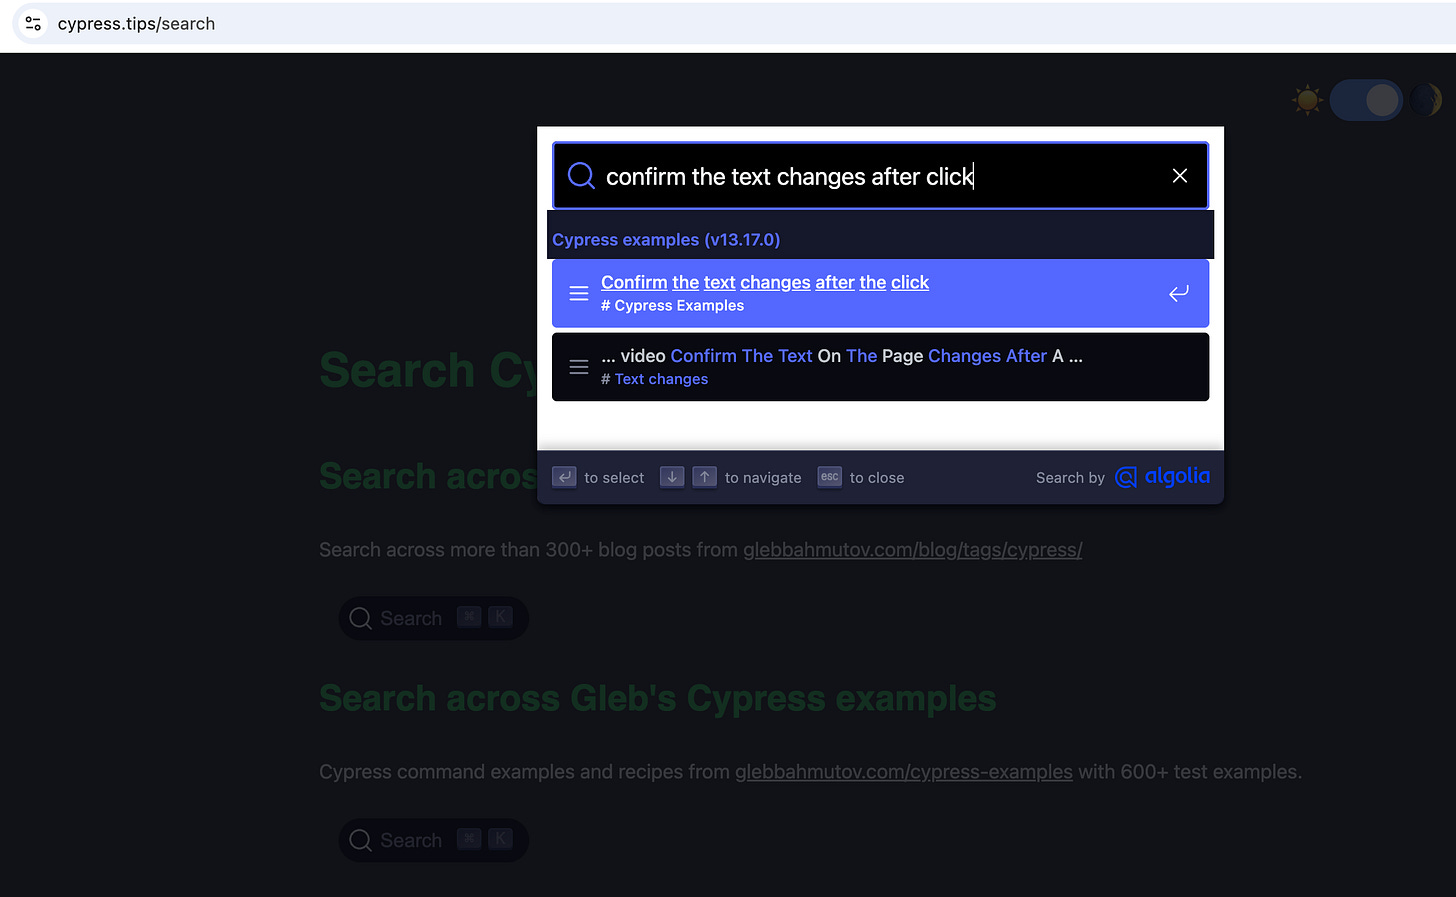Select the moon icon for dark theme
1456x897 pixels.
tap(1427, 99)
